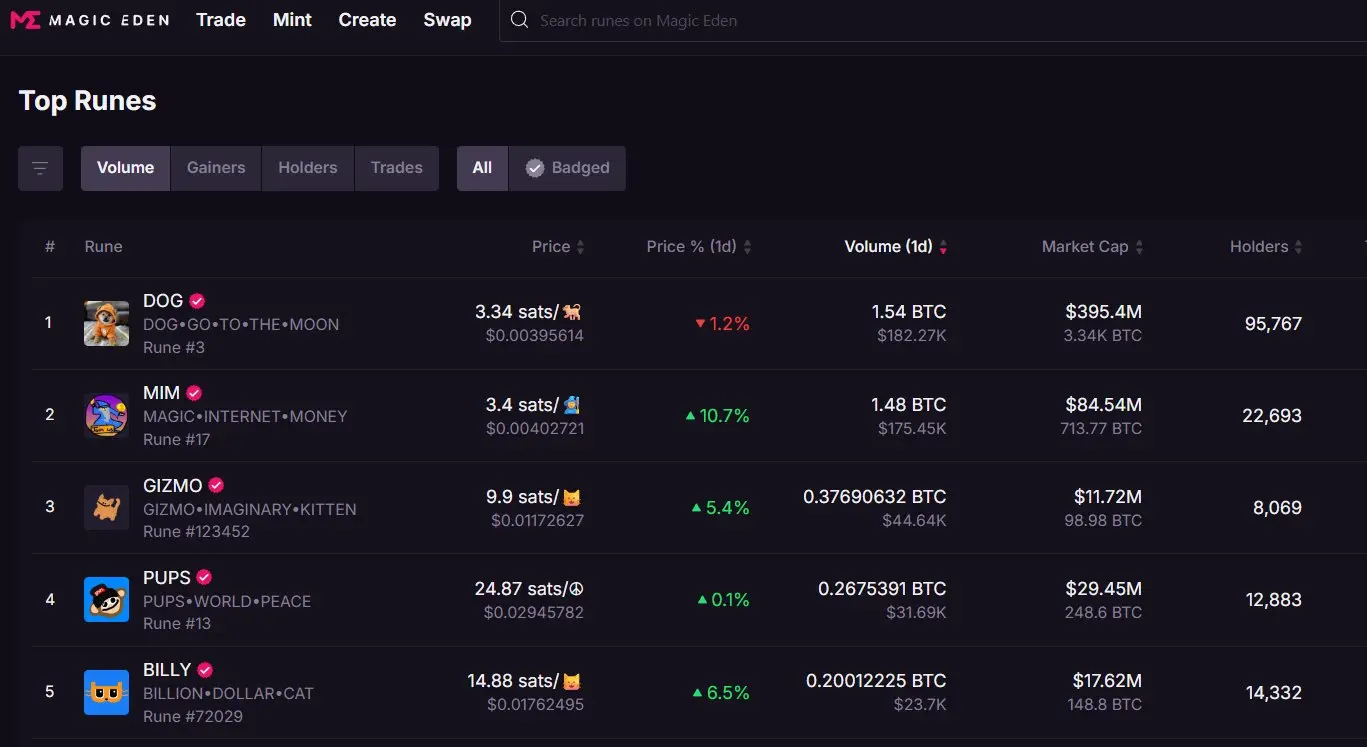Click verified badge next to PUPS
The image size is (1367, 747).
[x=204, y=577]
